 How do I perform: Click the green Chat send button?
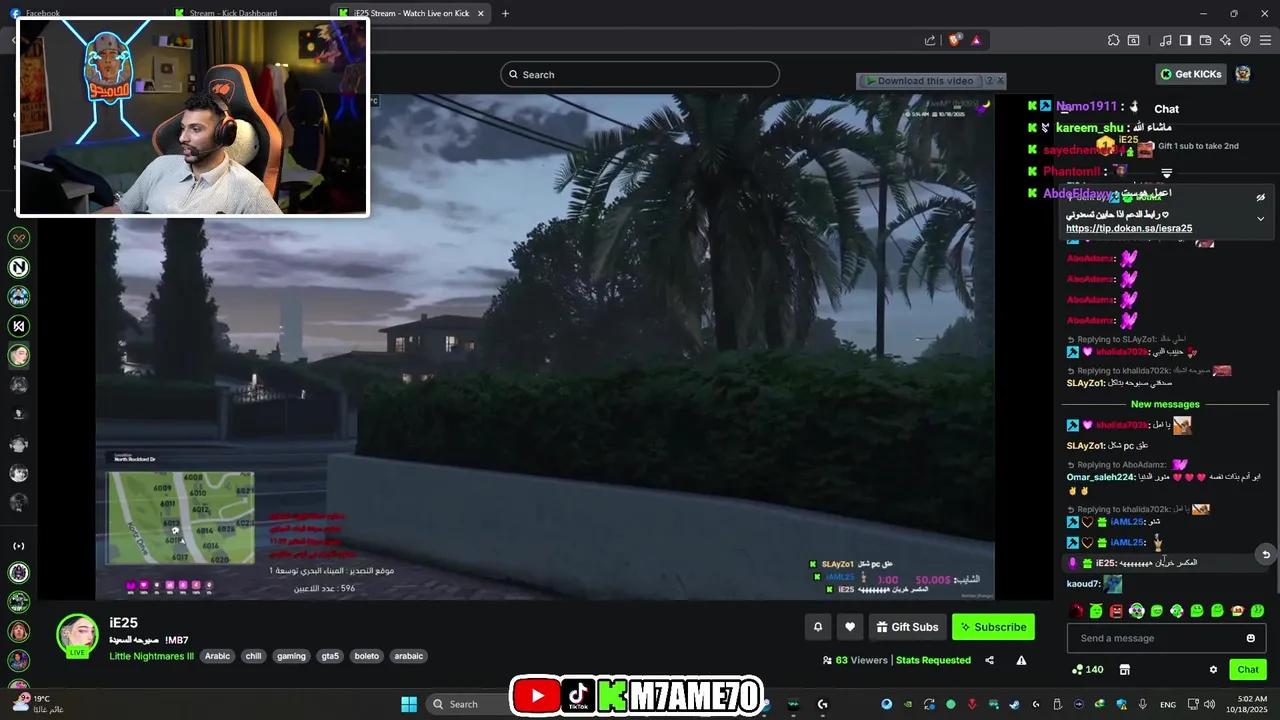coord(1248,670)
